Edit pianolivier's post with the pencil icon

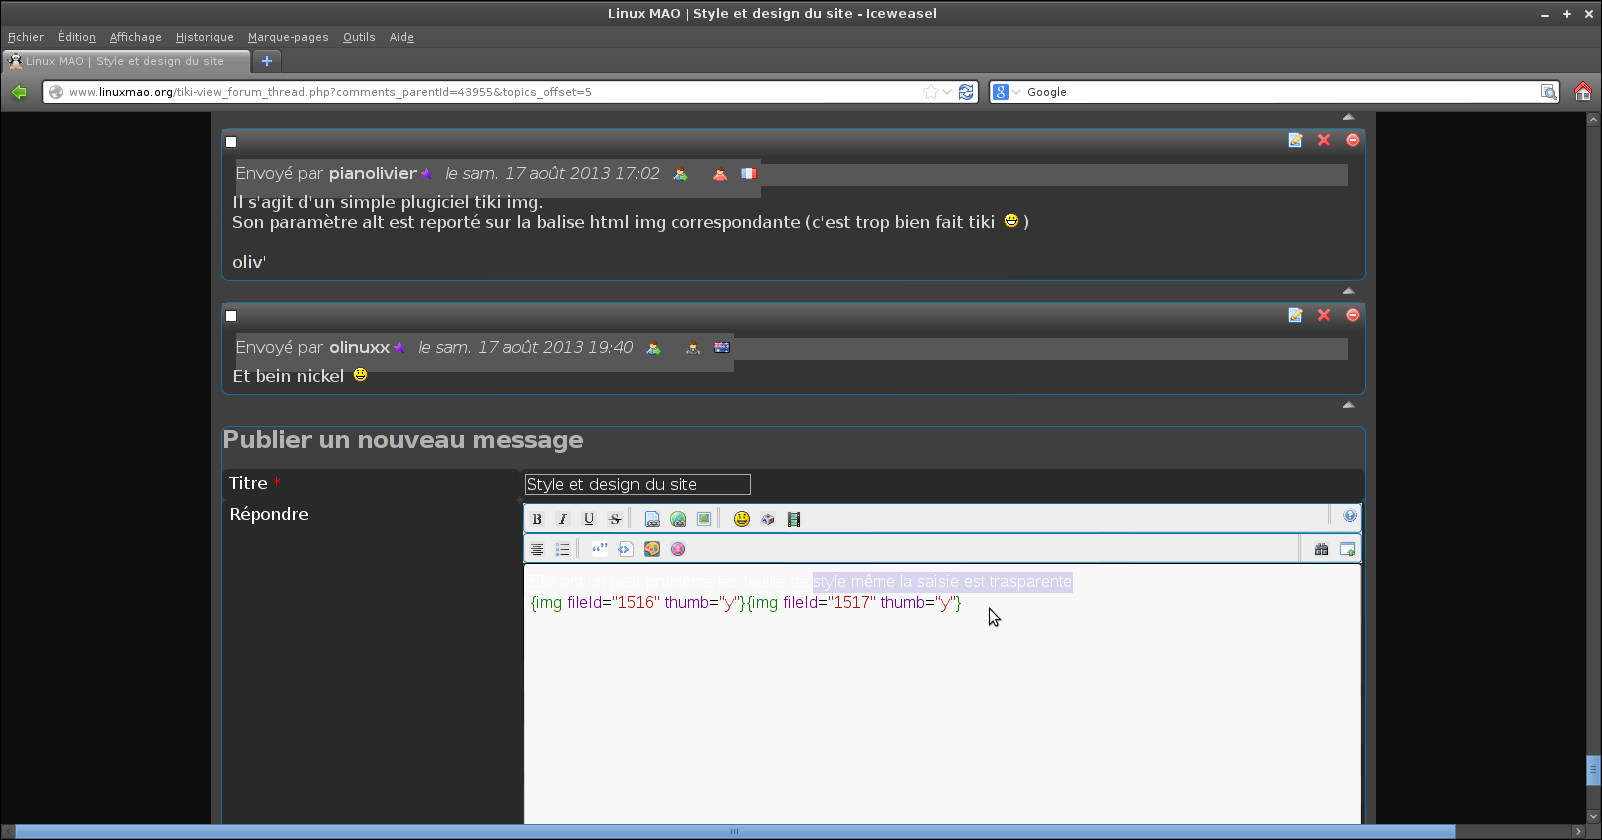[x=1295, y=140]
